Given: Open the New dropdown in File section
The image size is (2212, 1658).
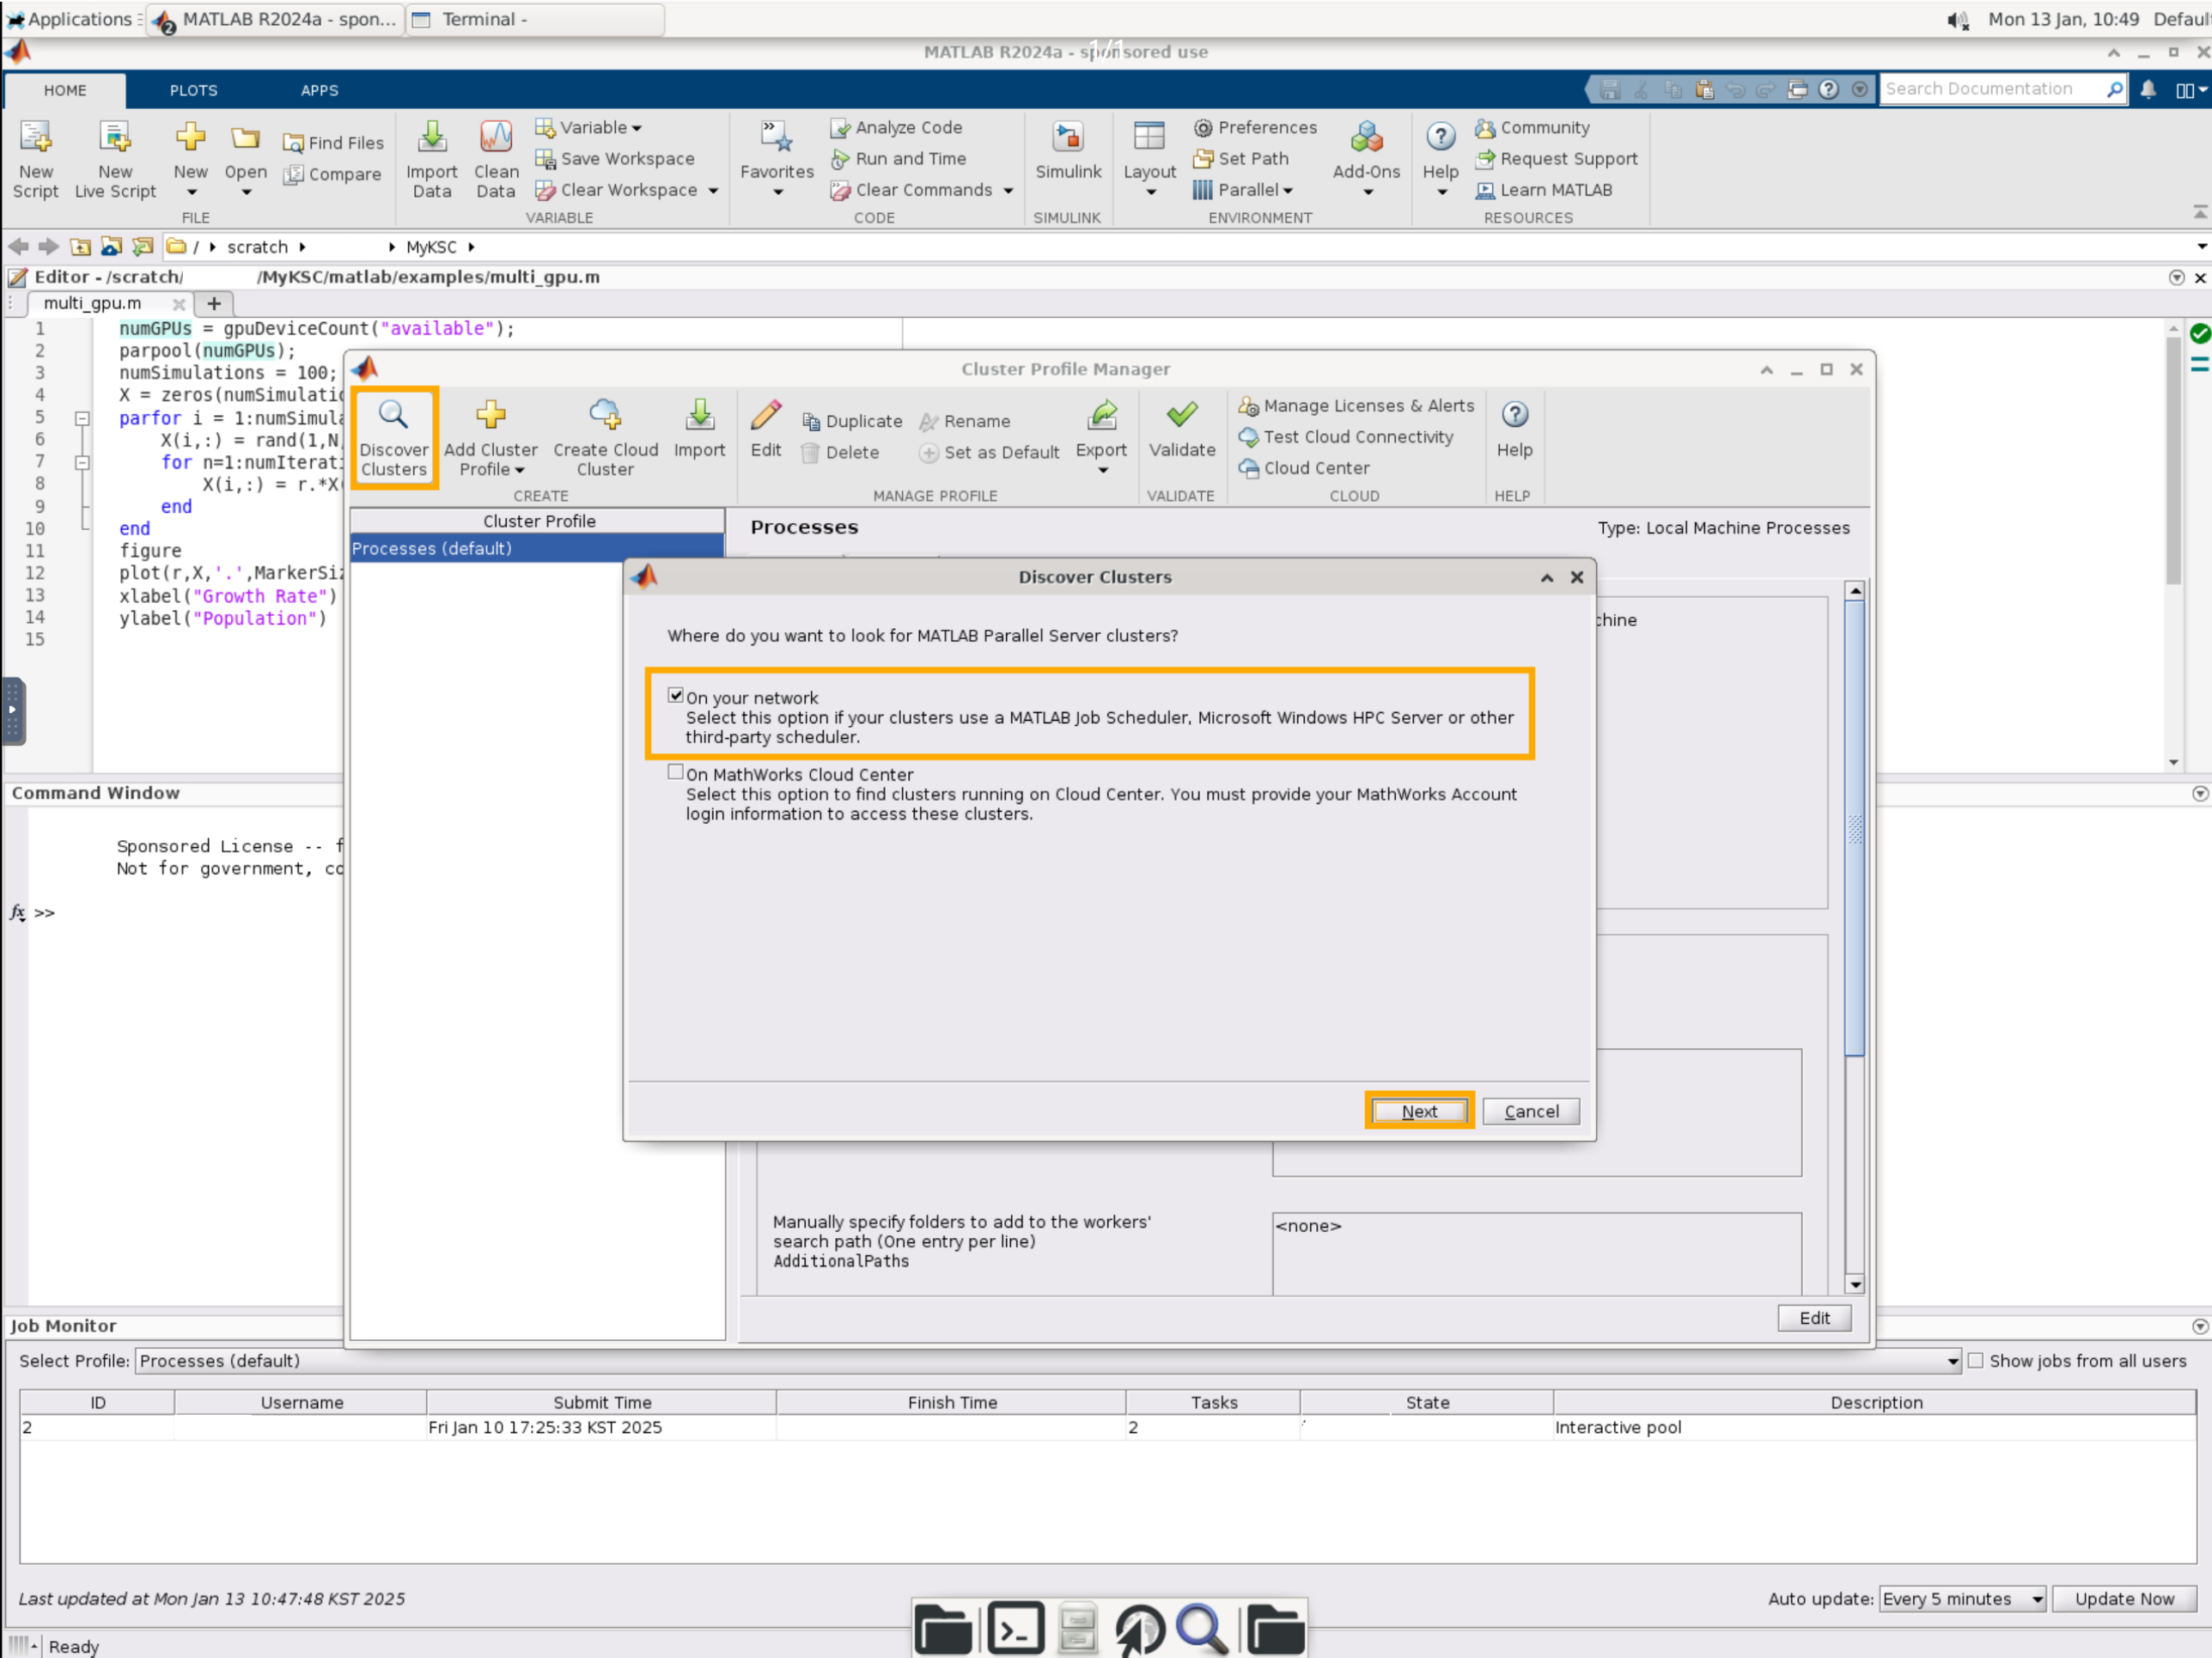Looking at the screenshot, I should (190, 160).
